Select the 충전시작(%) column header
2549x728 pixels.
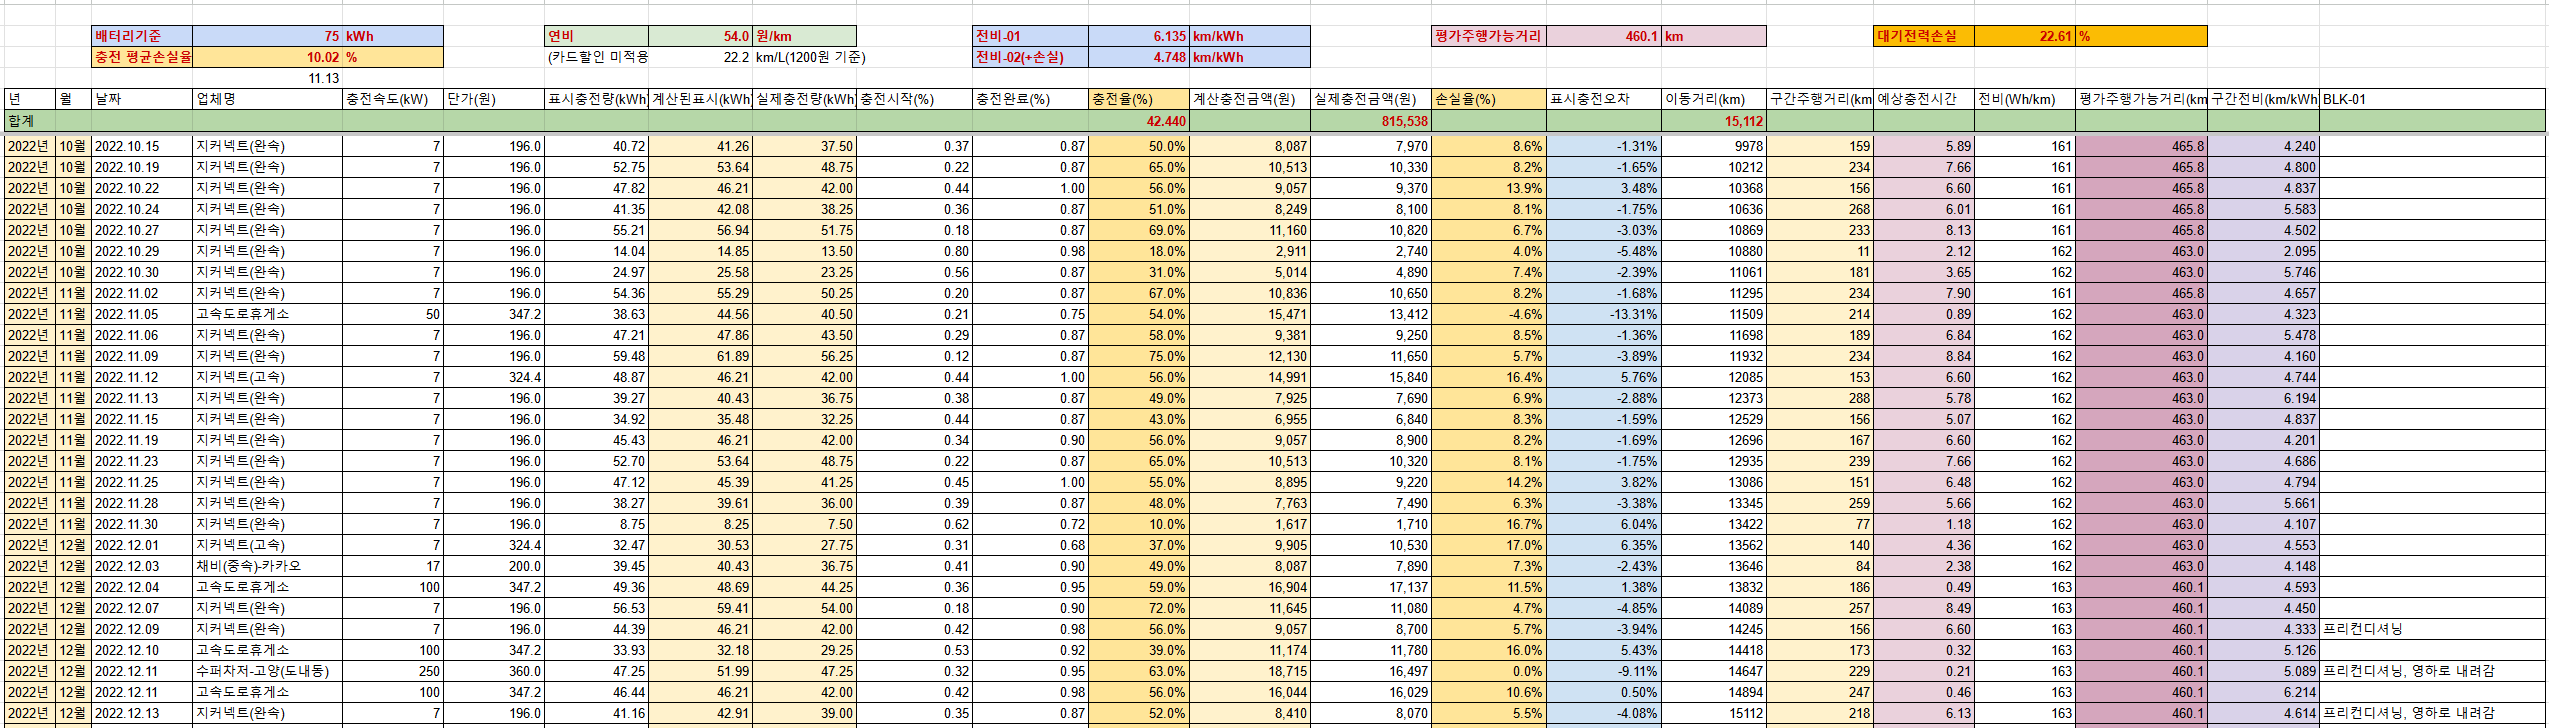(x=914, y=99)
